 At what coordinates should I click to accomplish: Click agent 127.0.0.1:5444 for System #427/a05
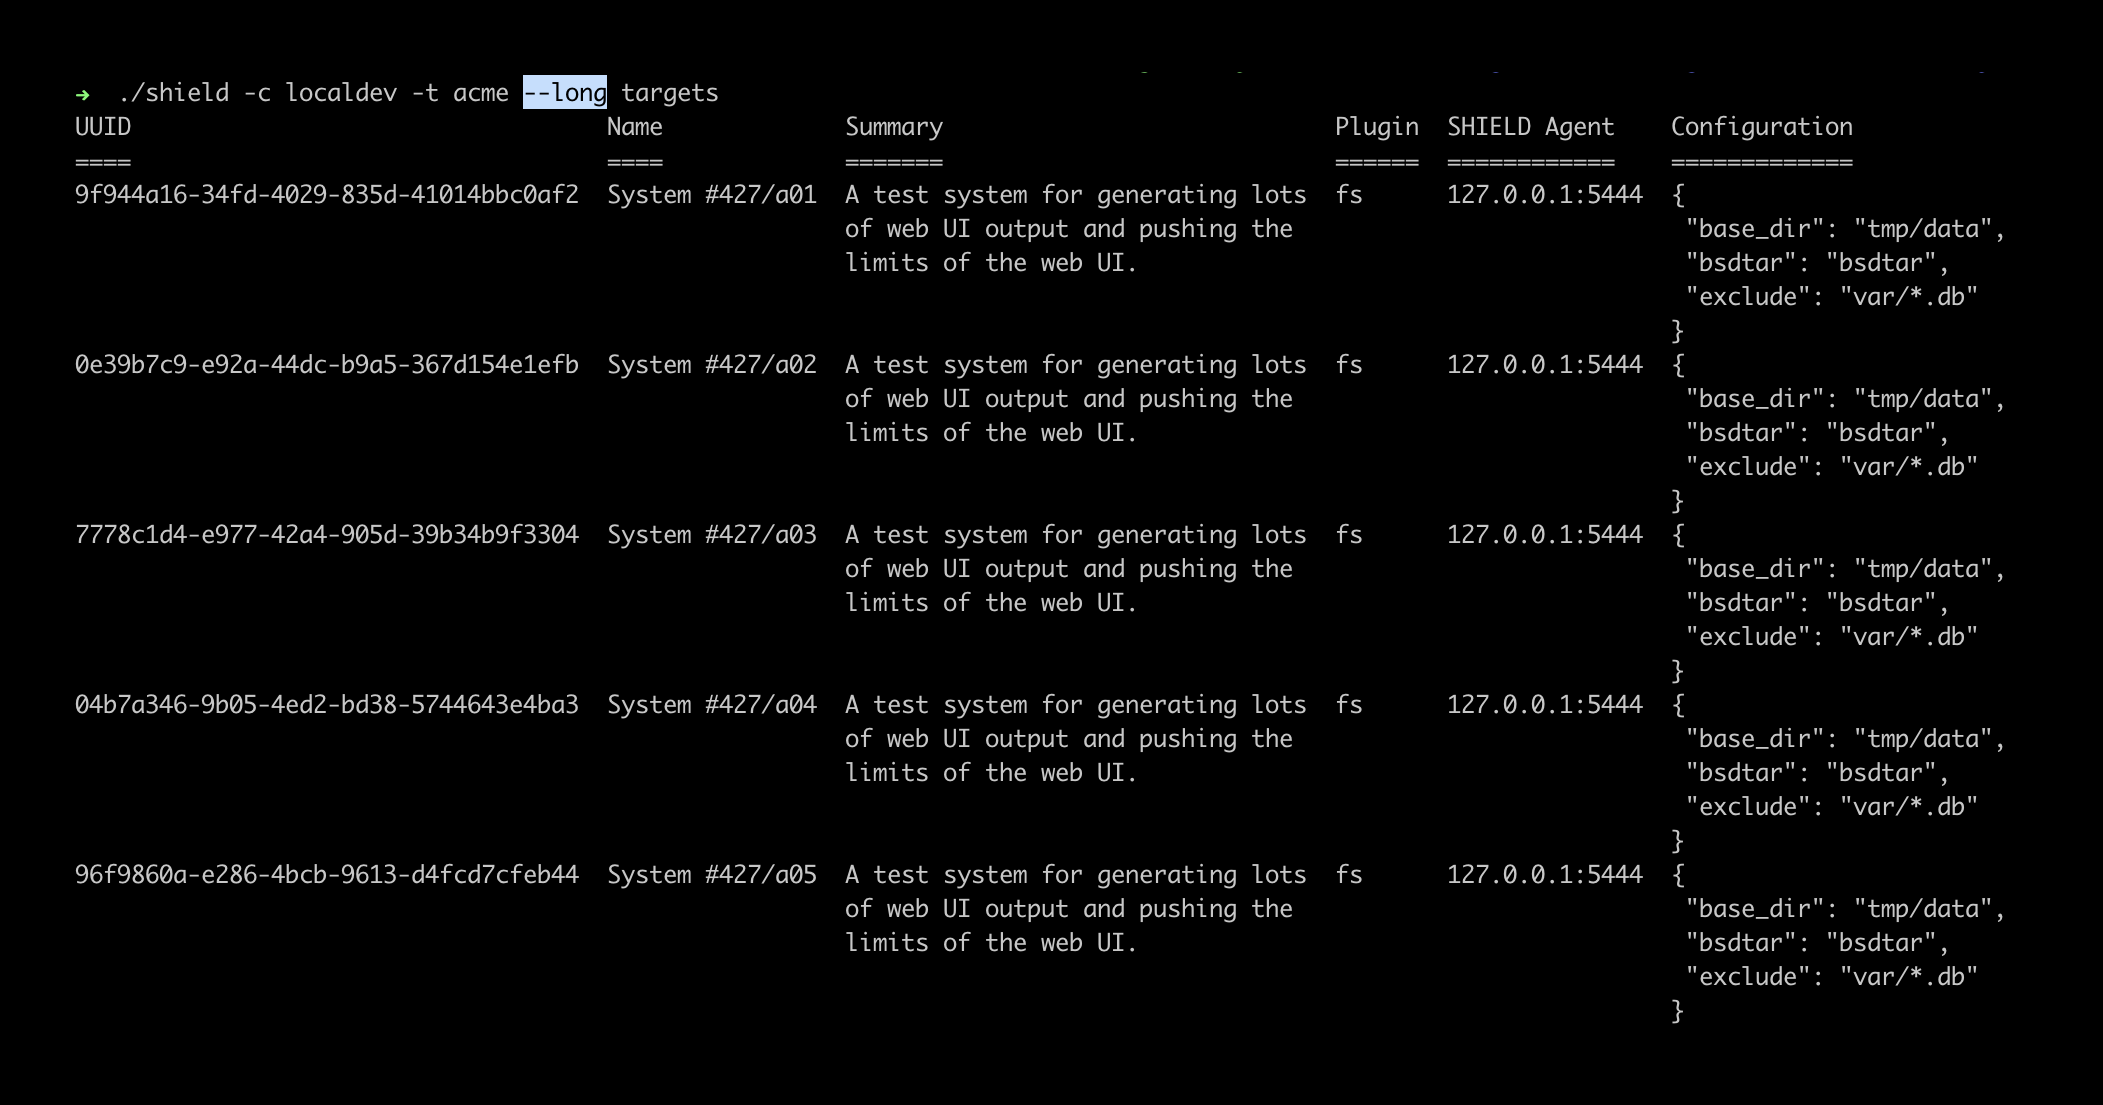pyautogui.click(x=1545, y=875)
